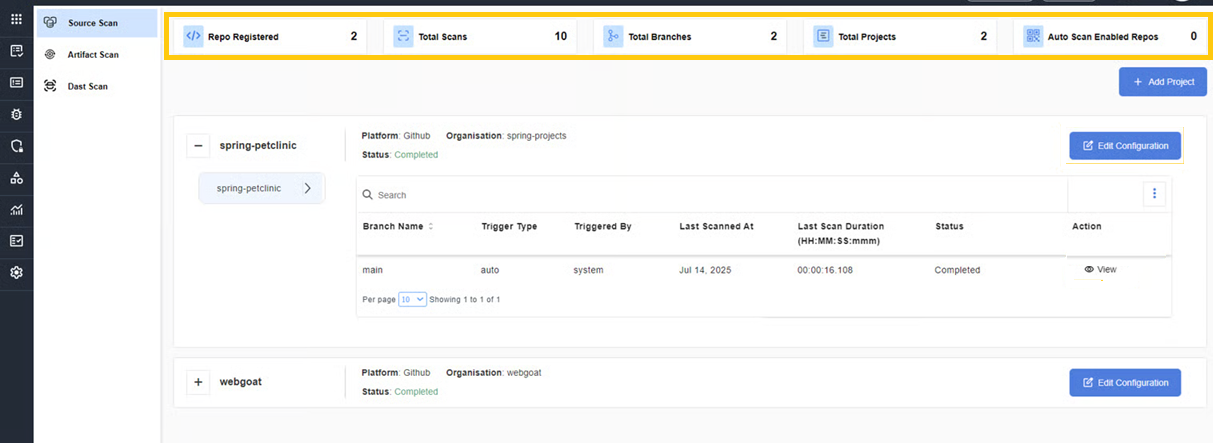Click the Add Project button
Screen dimensions: 1213x443
click(1162, 82)
